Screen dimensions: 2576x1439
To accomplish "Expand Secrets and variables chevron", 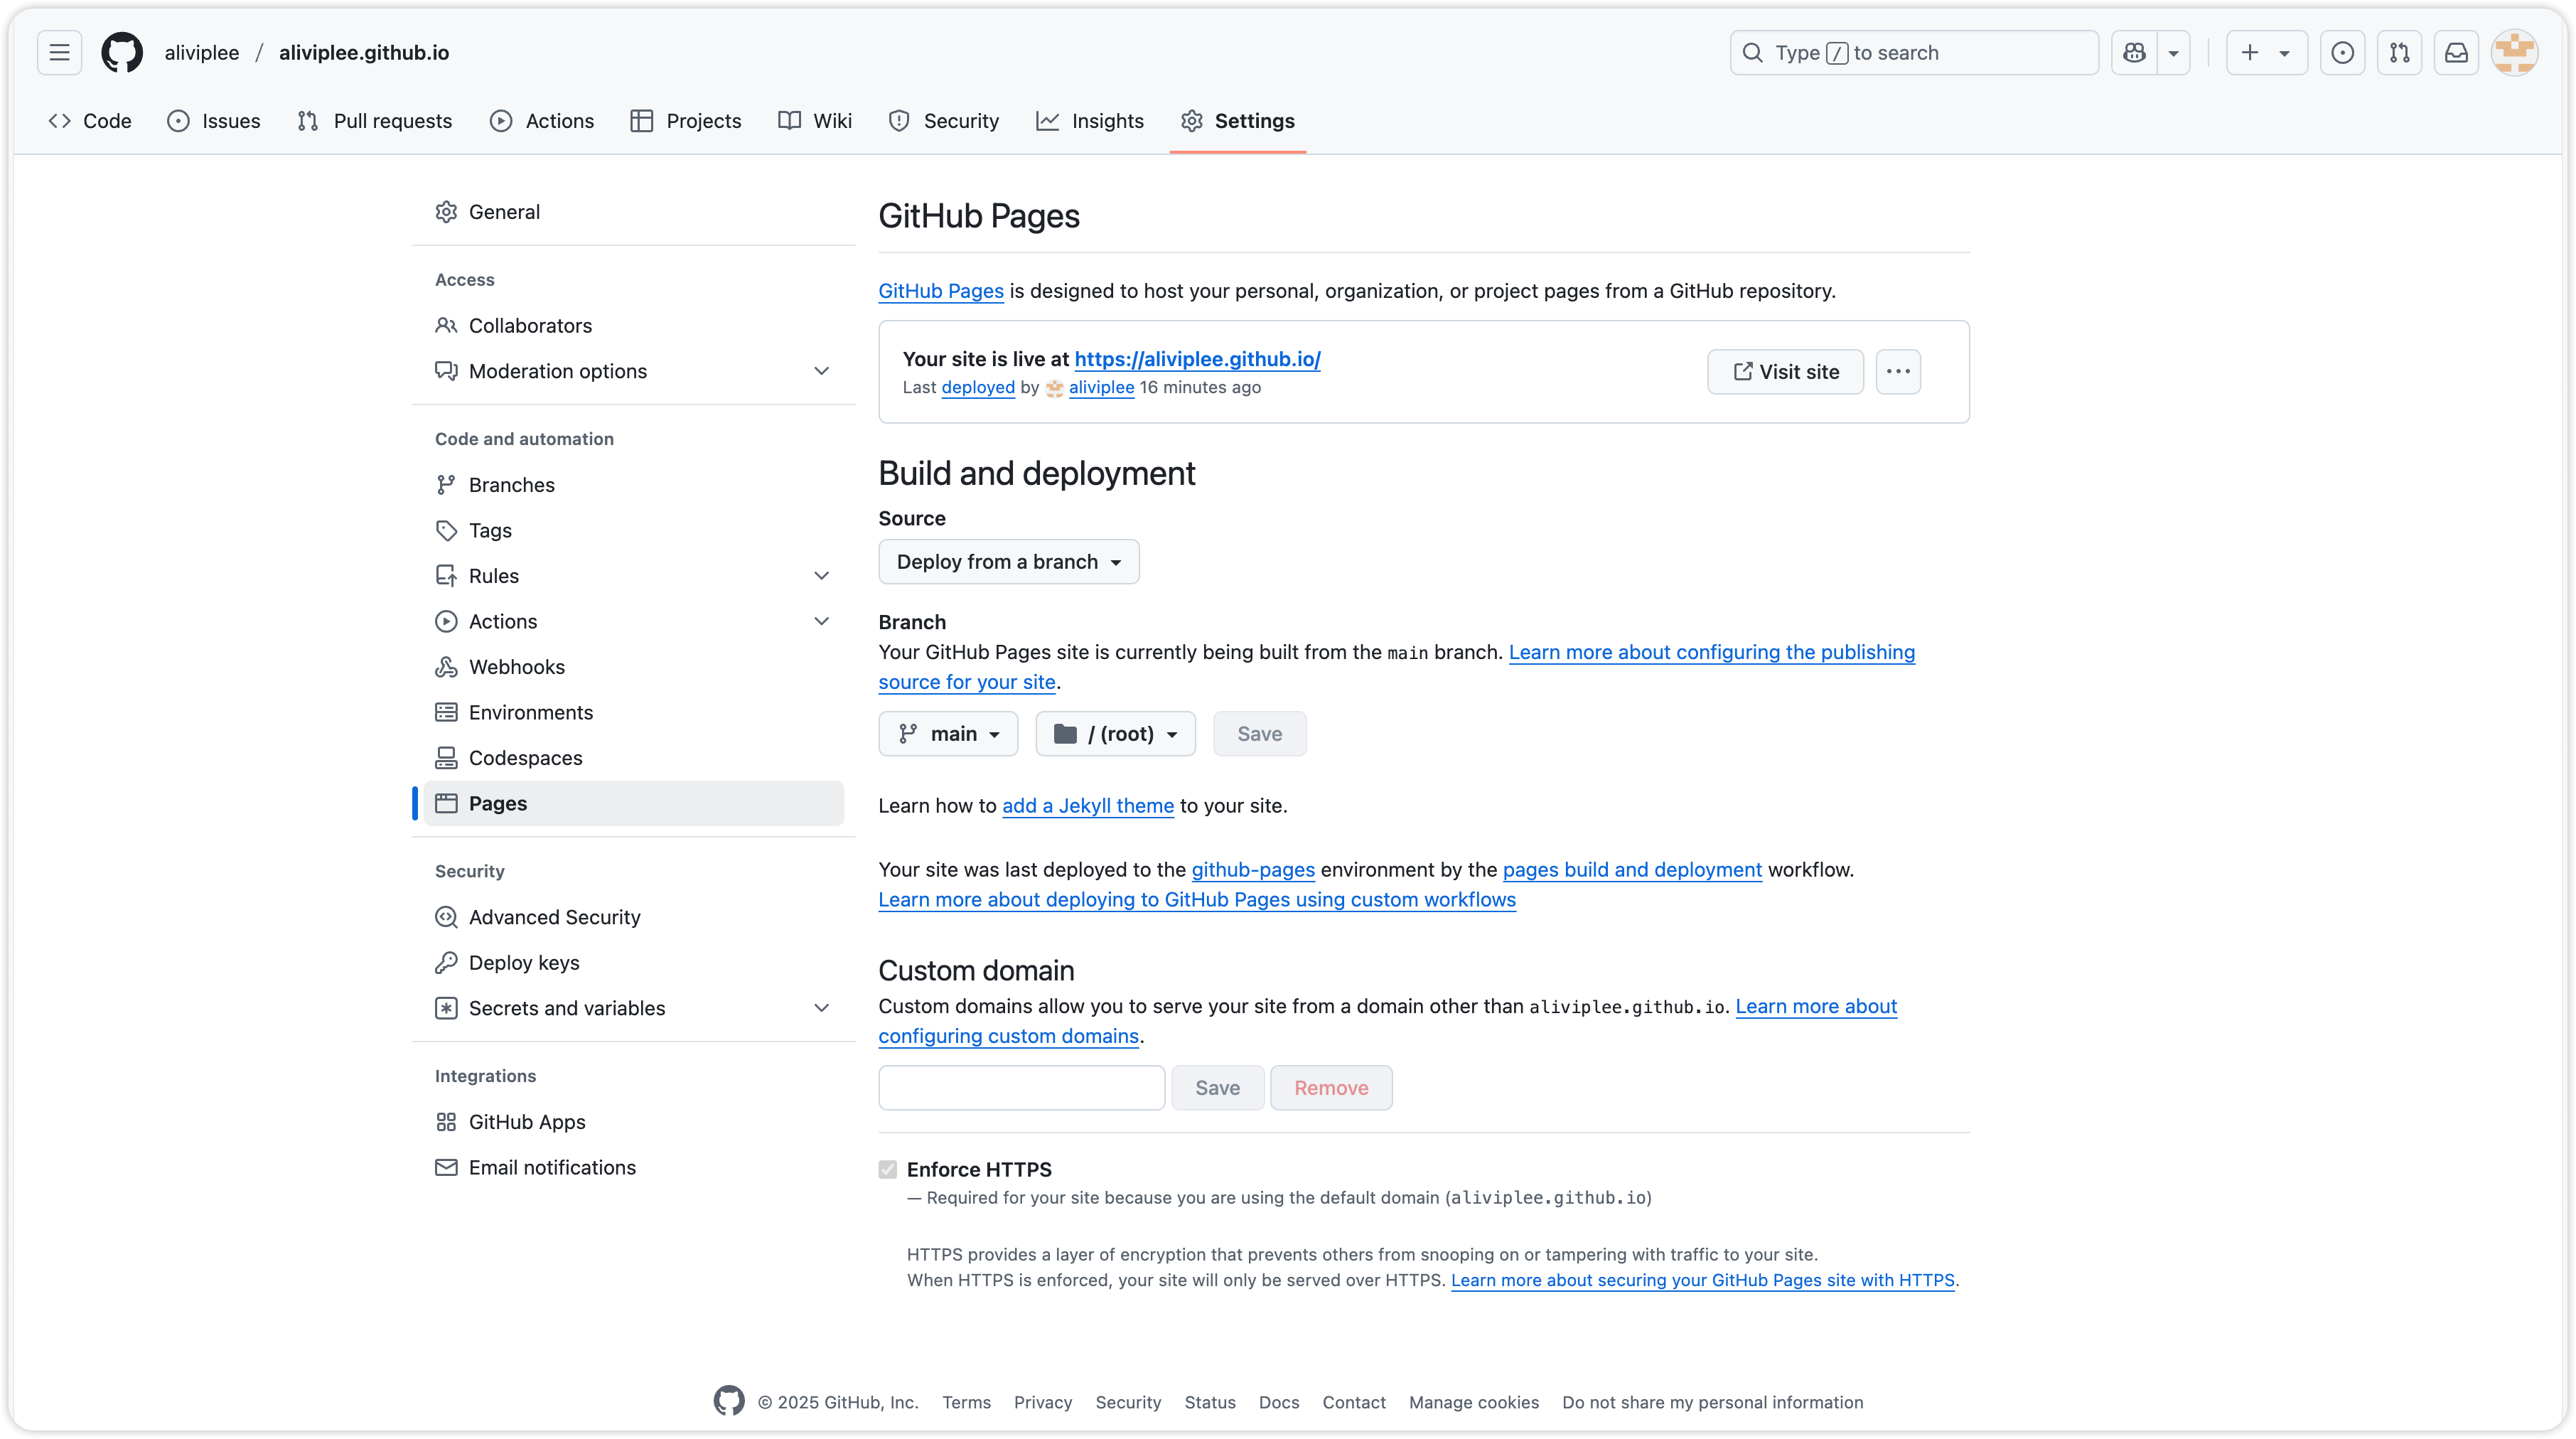I will [x=821, y=1007].
